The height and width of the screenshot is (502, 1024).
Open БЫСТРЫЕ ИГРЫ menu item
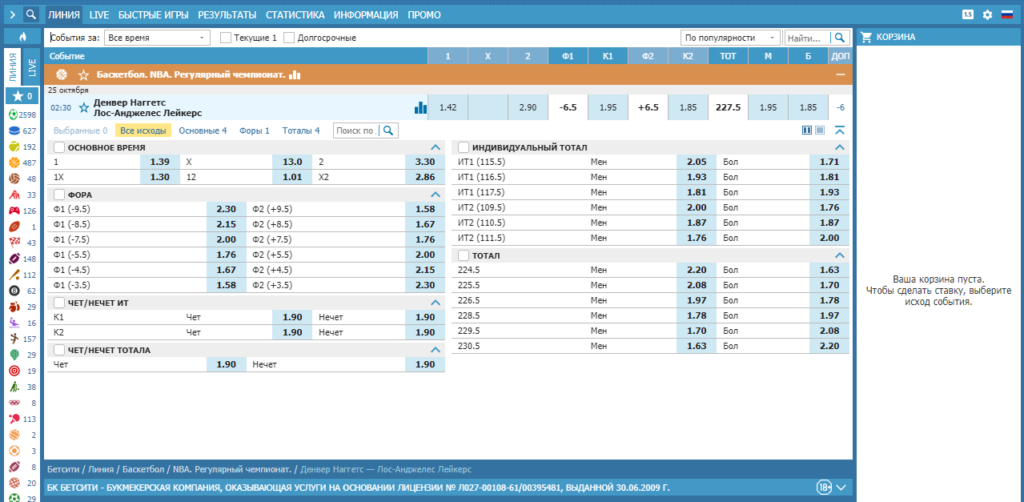(x=154, y=14)
